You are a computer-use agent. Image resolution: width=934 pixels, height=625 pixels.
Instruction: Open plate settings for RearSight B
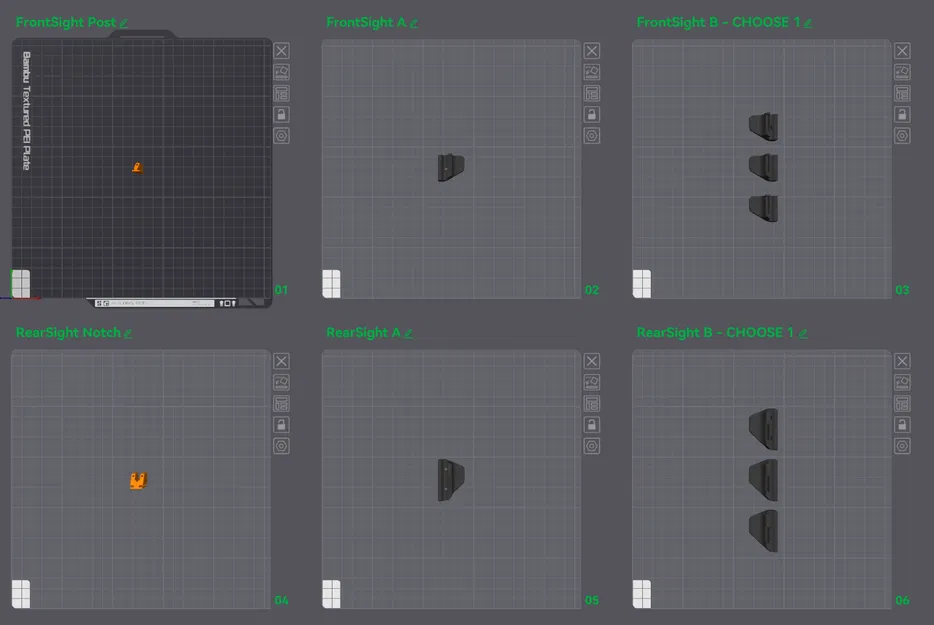pyautogui.click(x=902, y=446)
